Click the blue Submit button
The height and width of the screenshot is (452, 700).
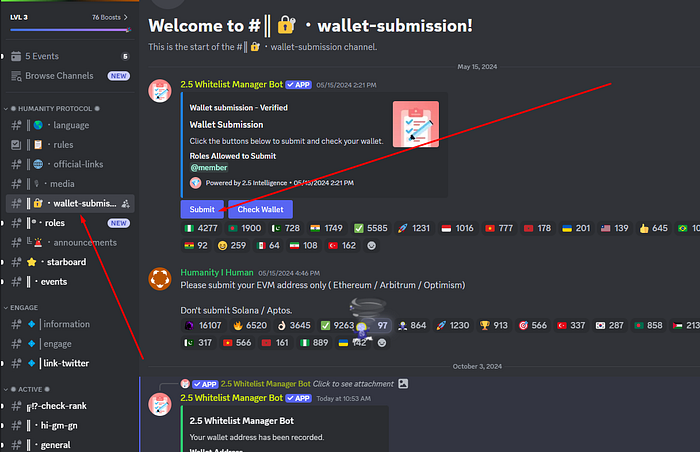coord(202,209)
